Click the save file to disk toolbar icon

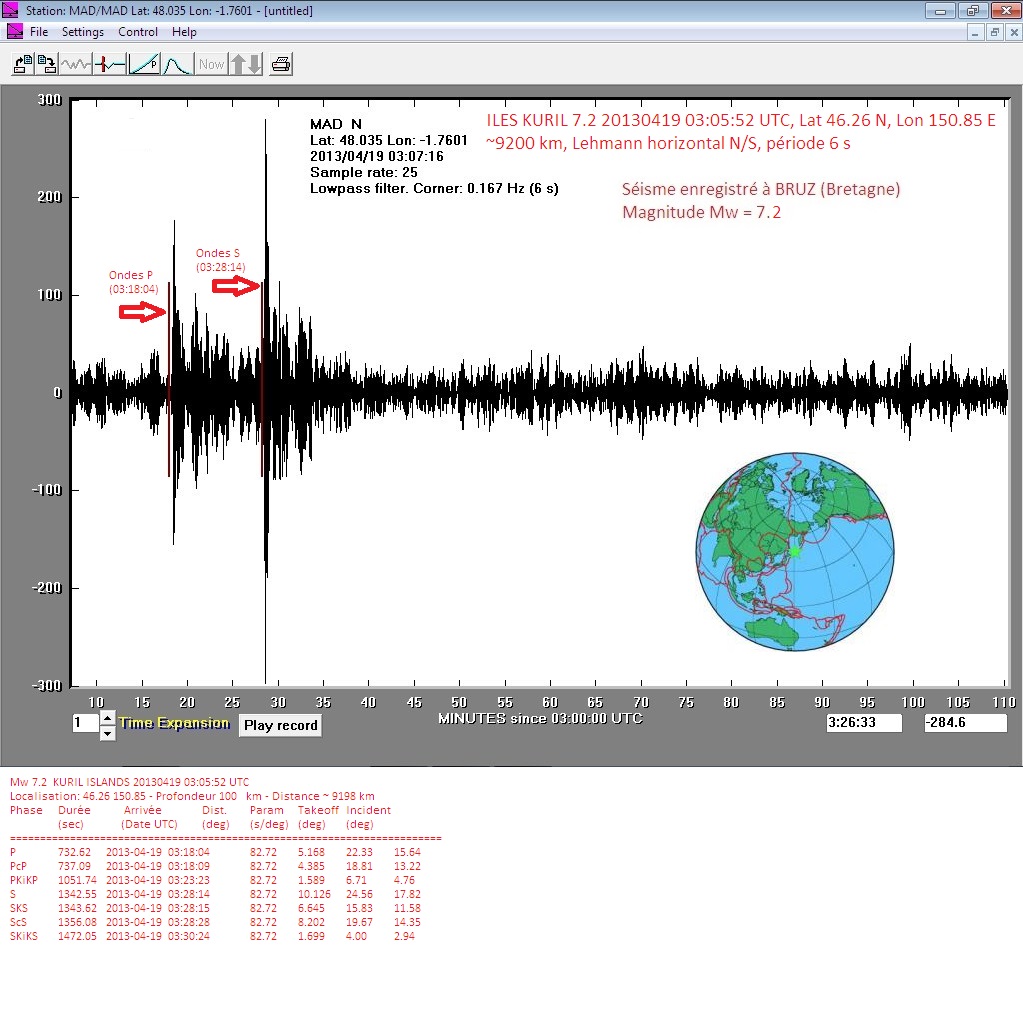click(47, 65)
